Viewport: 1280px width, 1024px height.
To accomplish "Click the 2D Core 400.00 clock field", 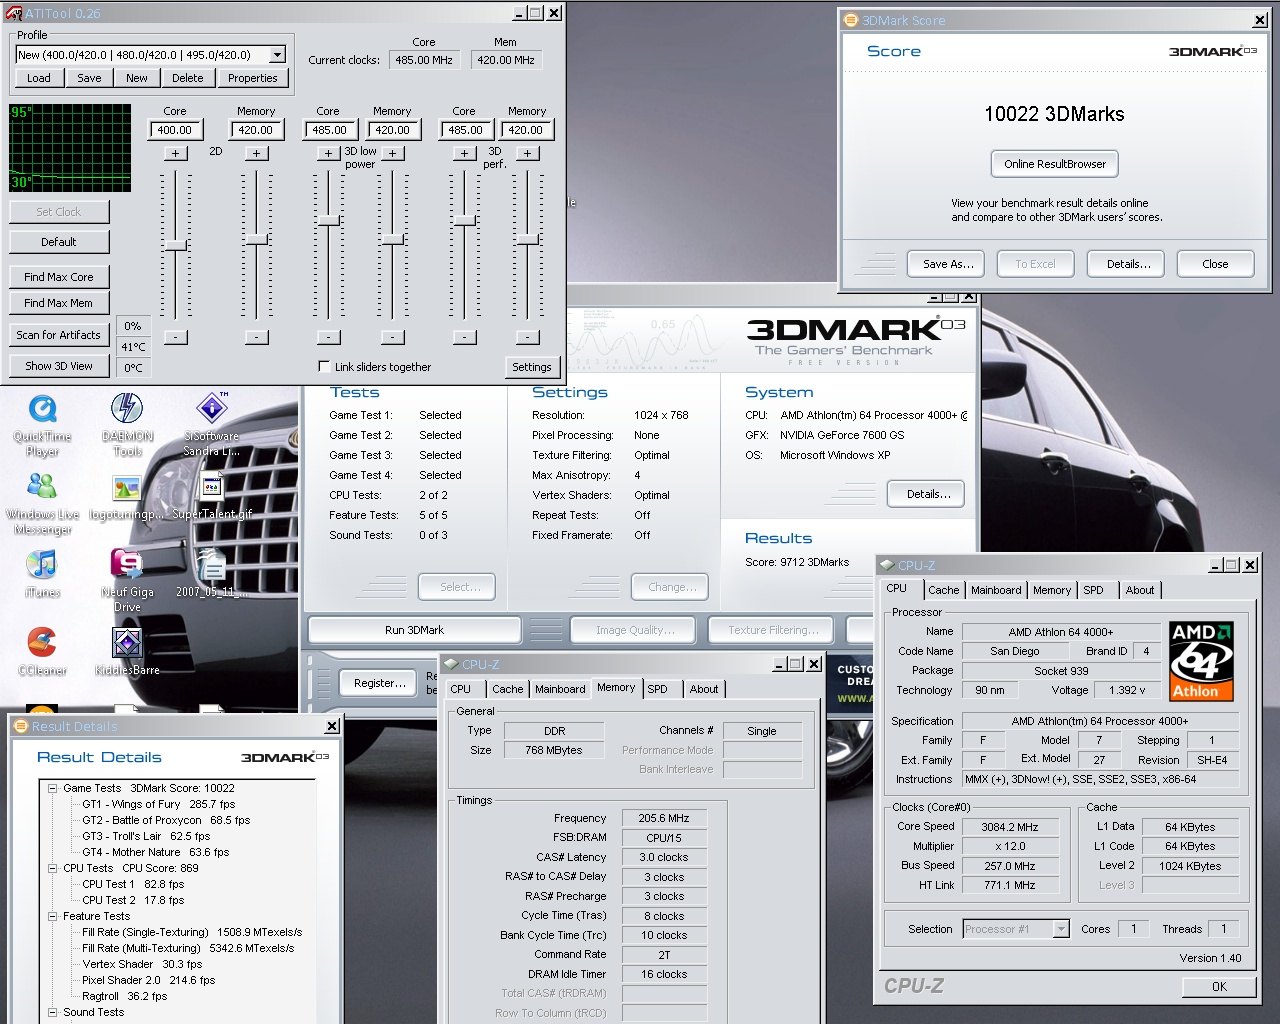I will point(175,130).
